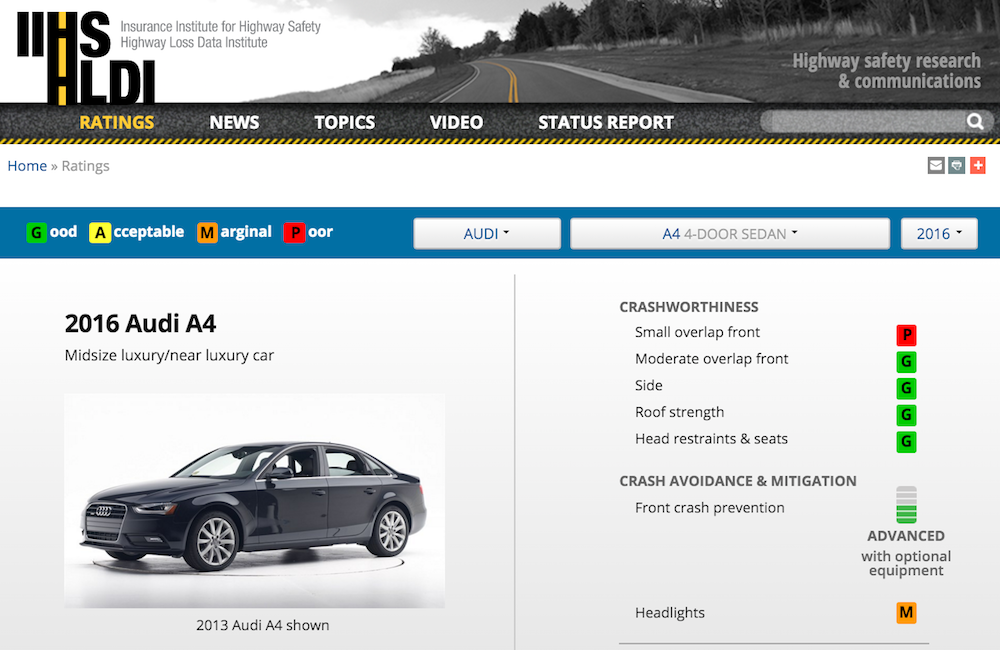The width and height of the screenshot is (1000, 650).
Task: Click the IIHS HLDI logo
Action: [x=86, y=57]
